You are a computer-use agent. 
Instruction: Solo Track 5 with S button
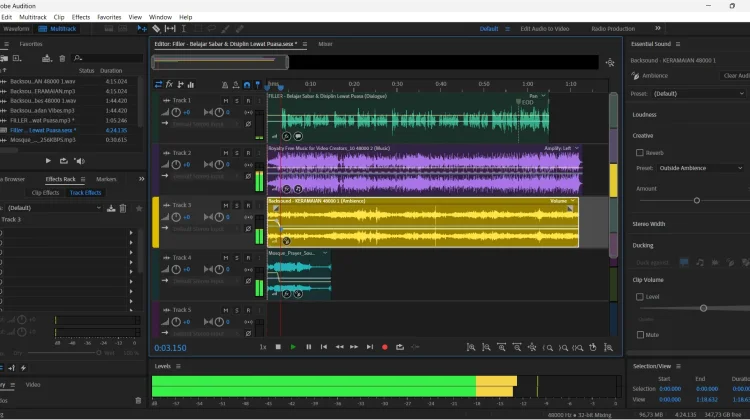pyautogui.click(x=237, y=310)
